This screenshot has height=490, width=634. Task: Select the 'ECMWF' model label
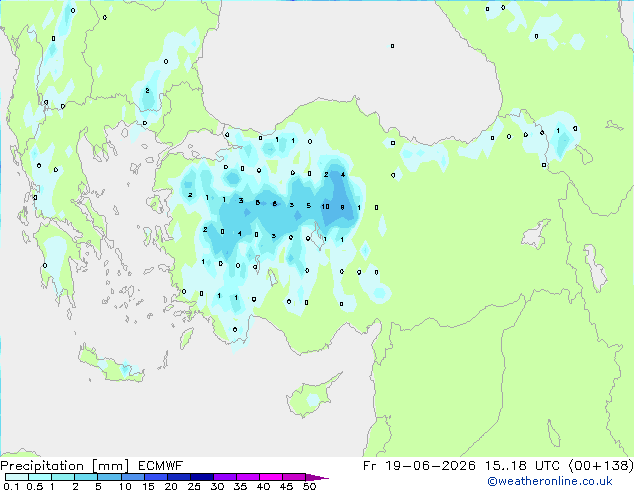coord(161,466)
